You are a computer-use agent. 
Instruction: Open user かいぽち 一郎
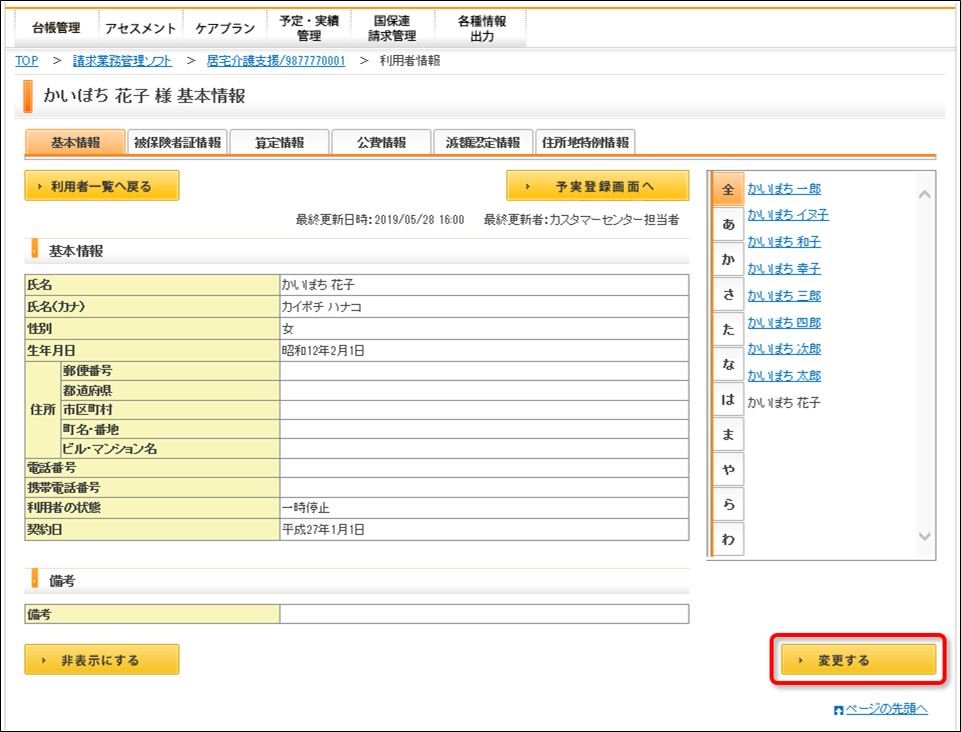(x=784, y=189)
